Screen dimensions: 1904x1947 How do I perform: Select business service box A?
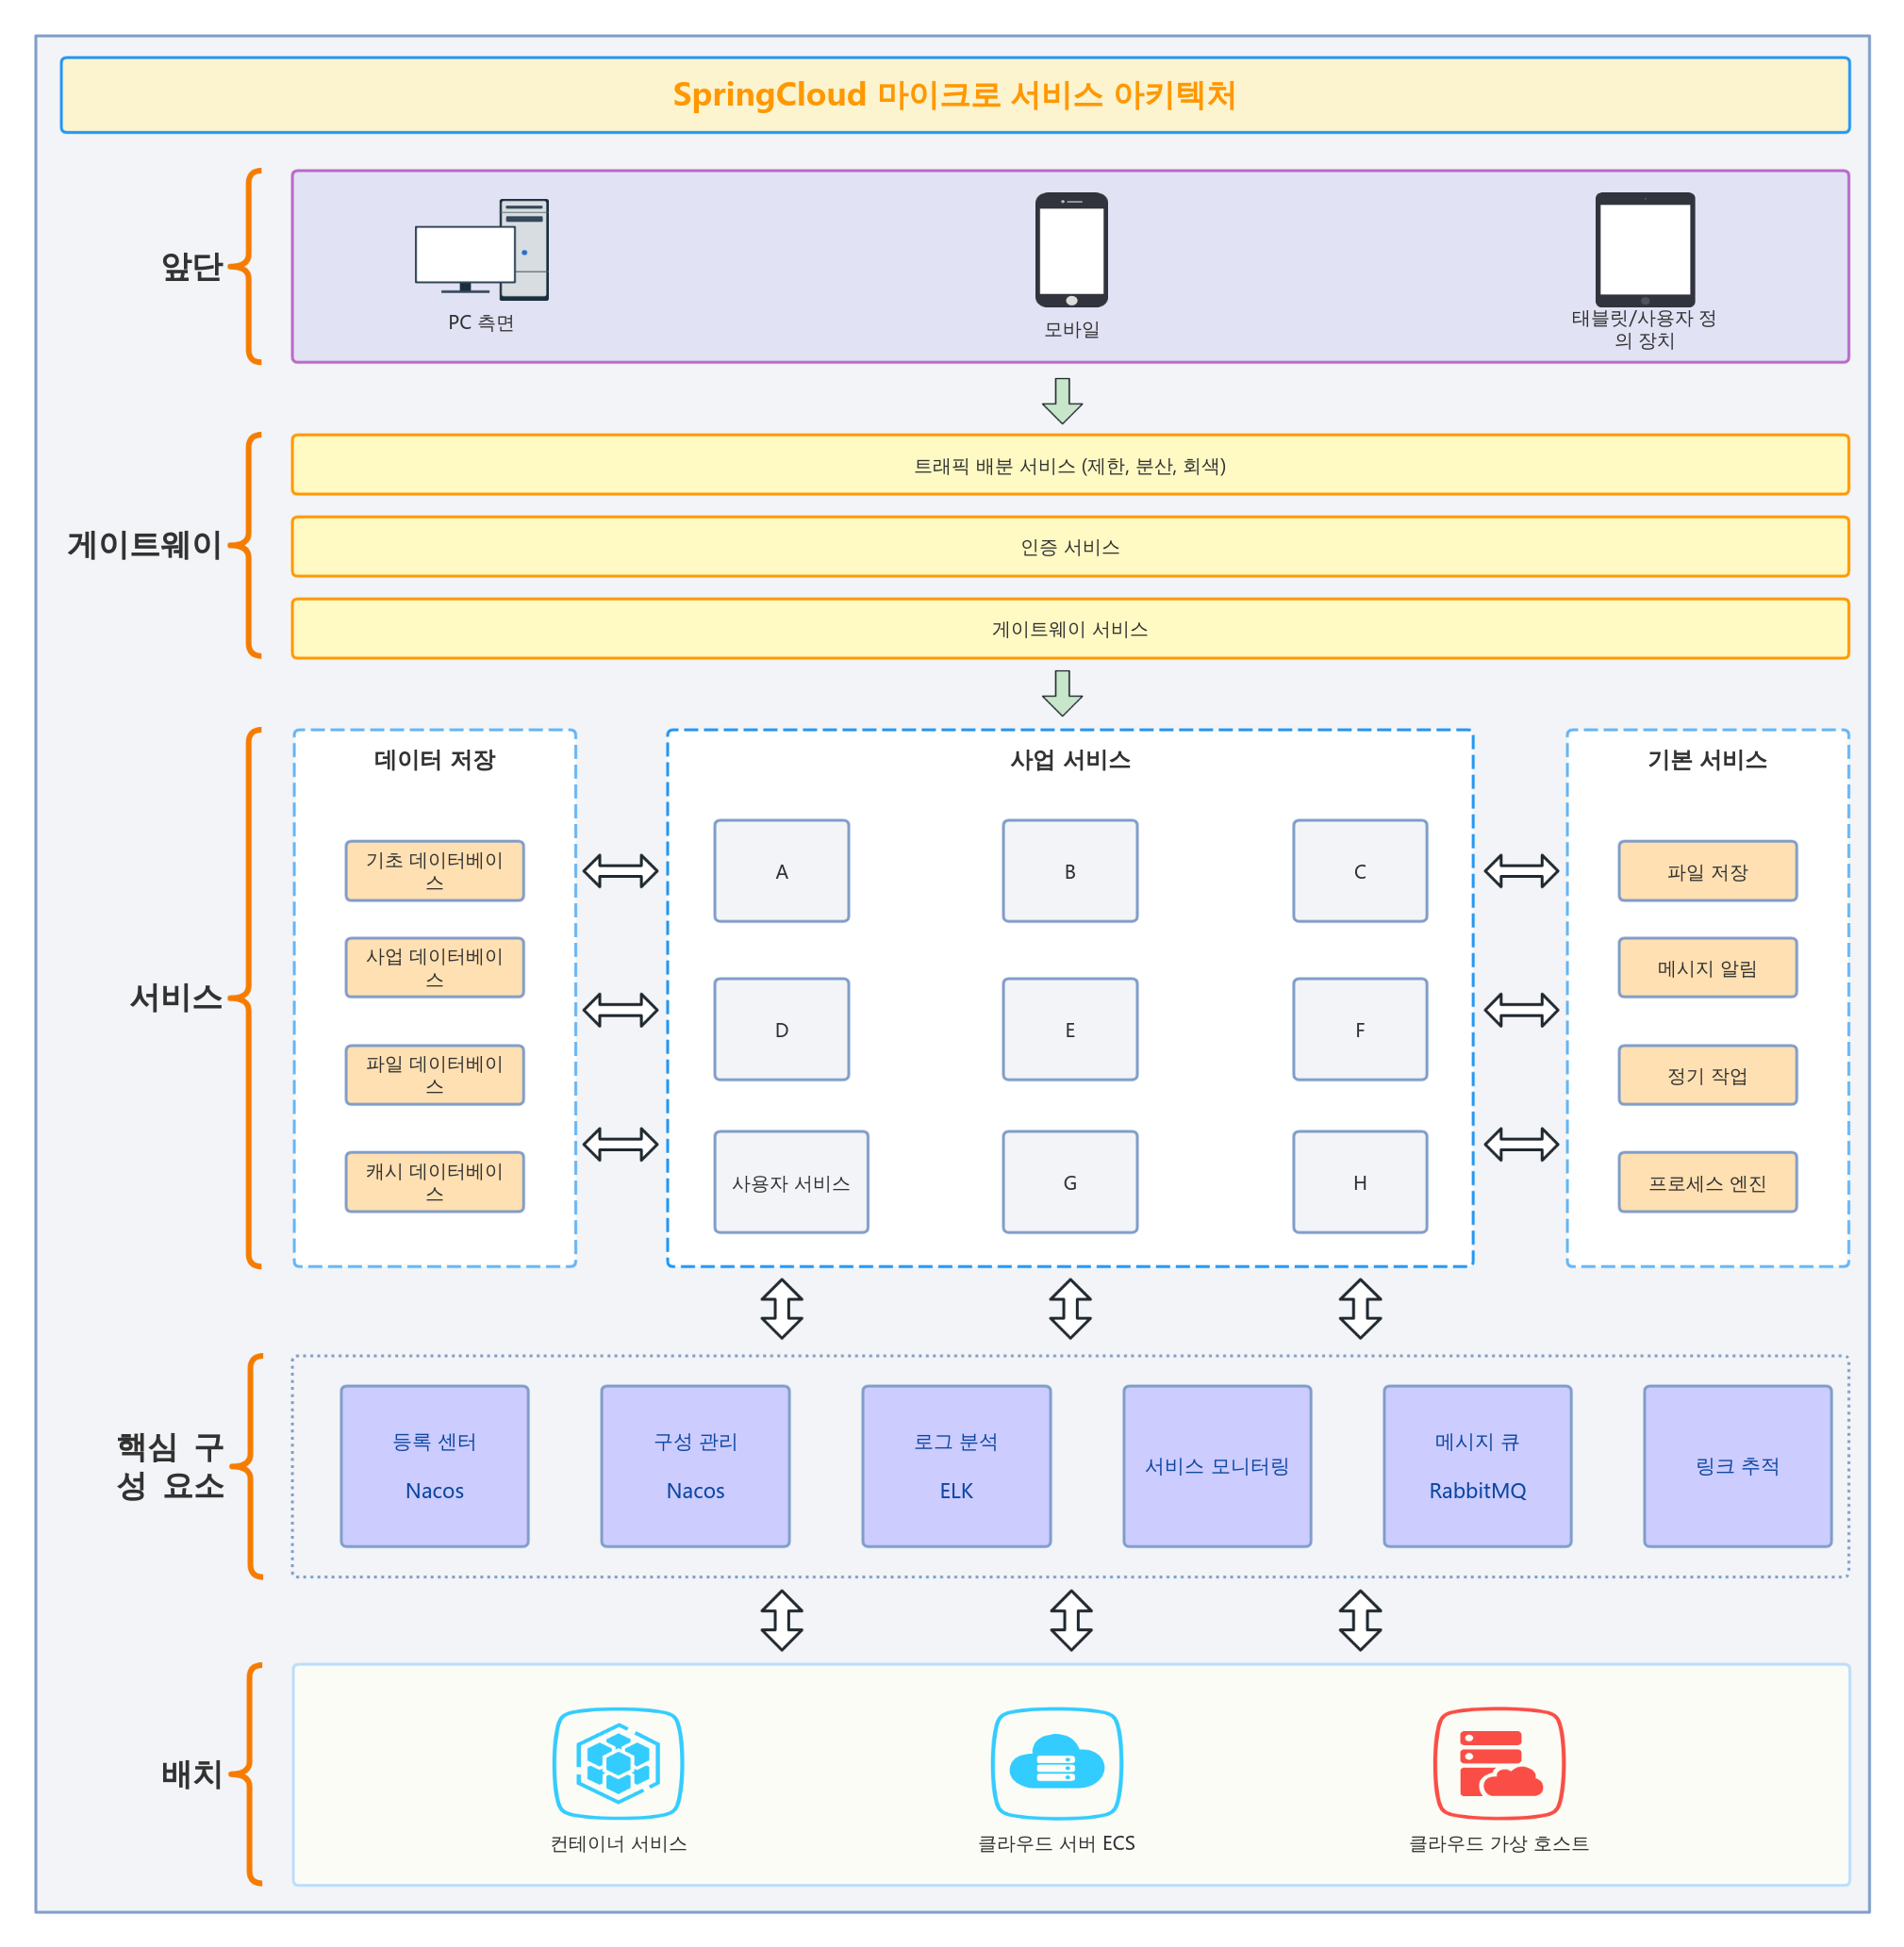pos(782,871)
